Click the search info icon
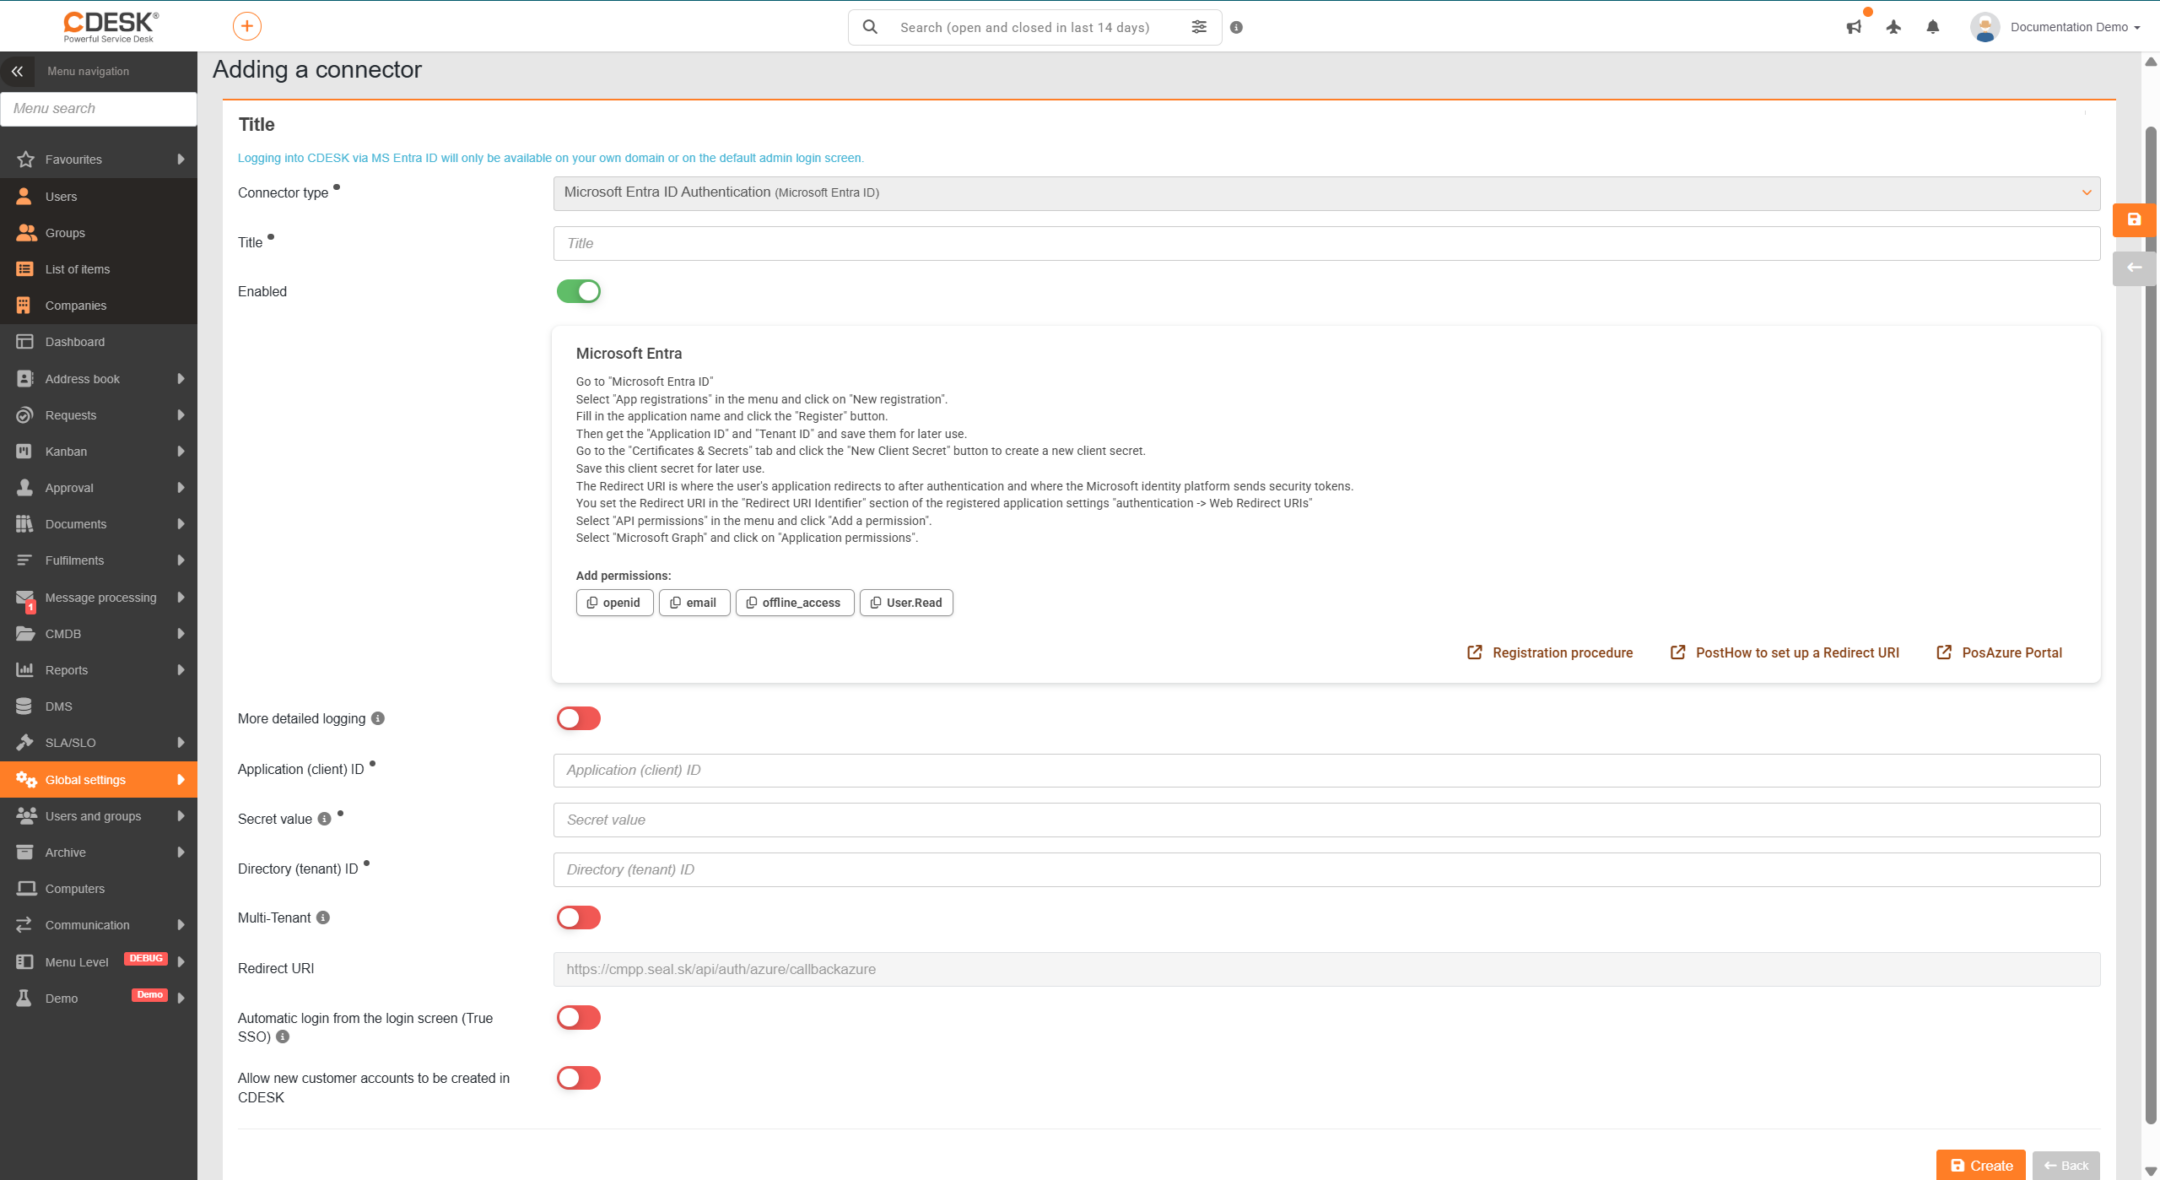 tap(1237, 28)
